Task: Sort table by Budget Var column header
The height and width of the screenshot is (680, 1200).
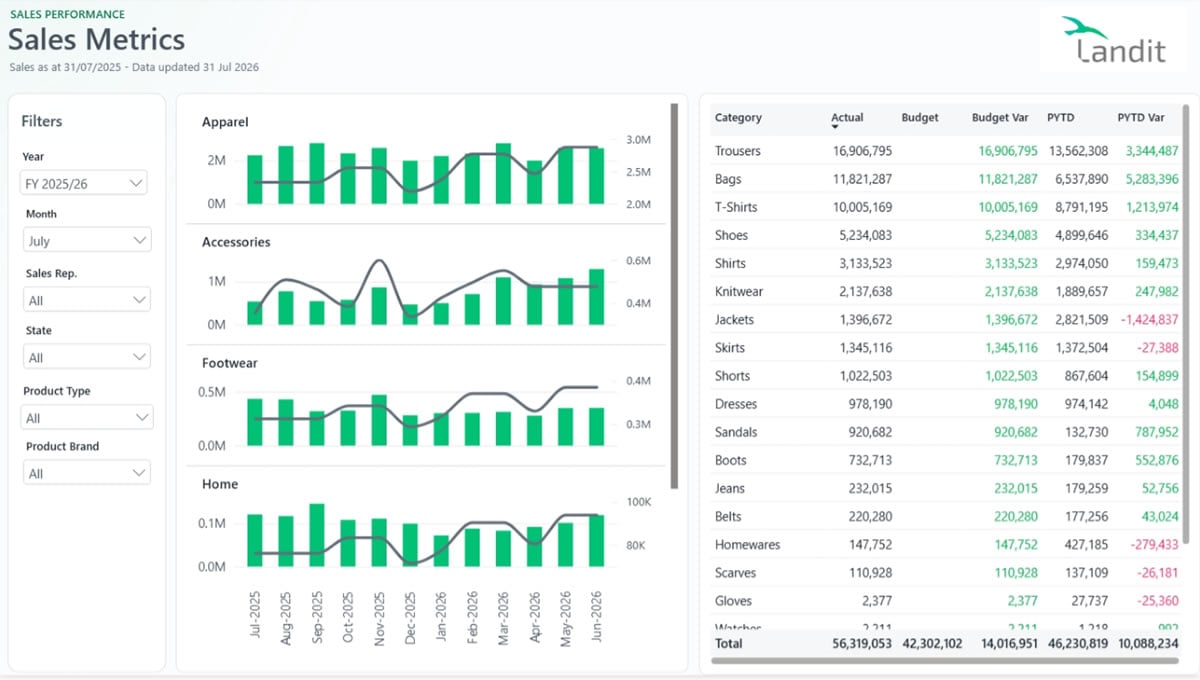Action: [x=1000, y=118]
